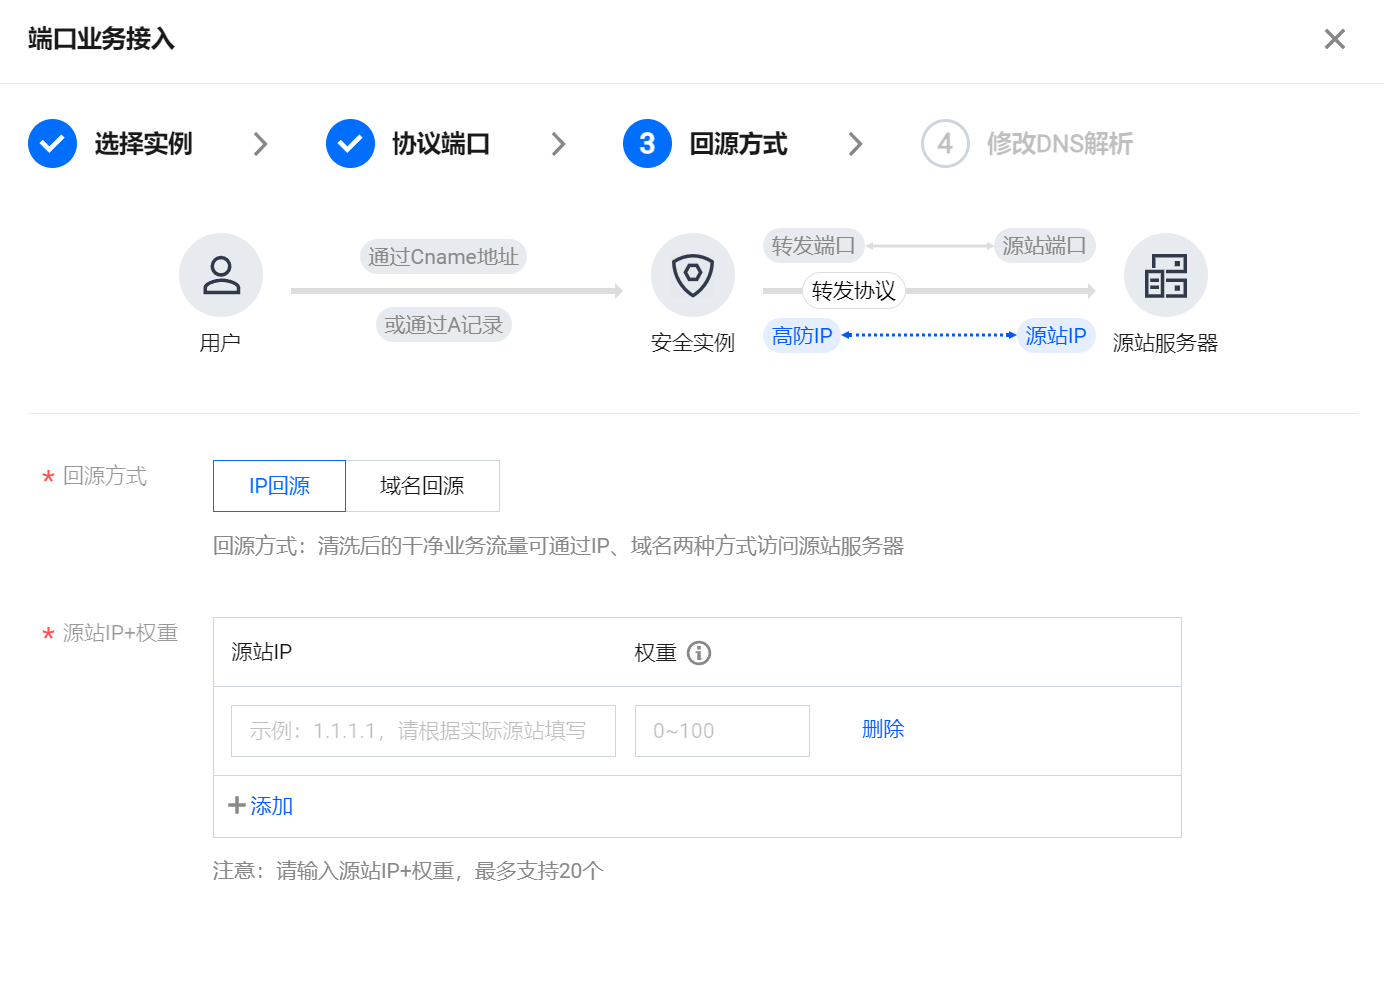The image size is (1384, 1004).
Task: Click the 转发端口 tag
Action: tap(814, 246)
